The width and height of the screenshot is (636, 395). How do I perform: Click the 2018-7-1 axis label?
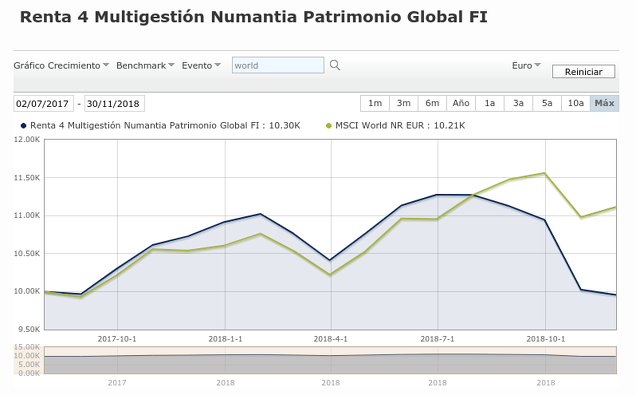437,339
